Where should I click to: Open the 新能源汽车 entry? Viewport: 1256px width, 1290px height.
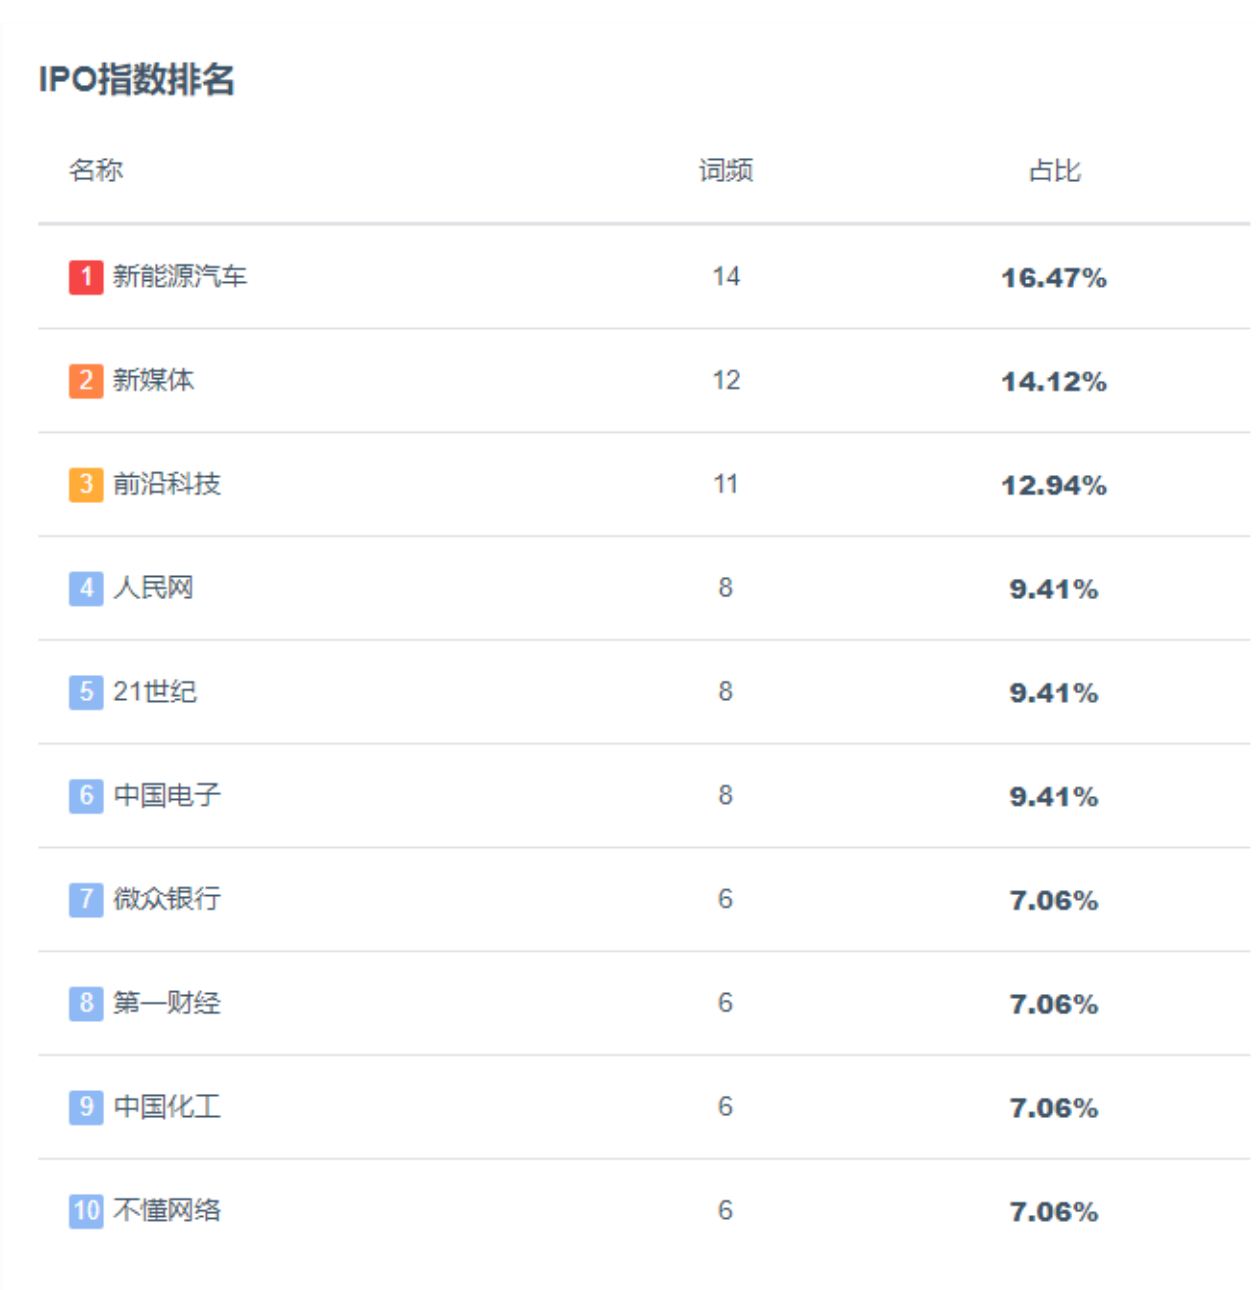(x=180, y=277)
